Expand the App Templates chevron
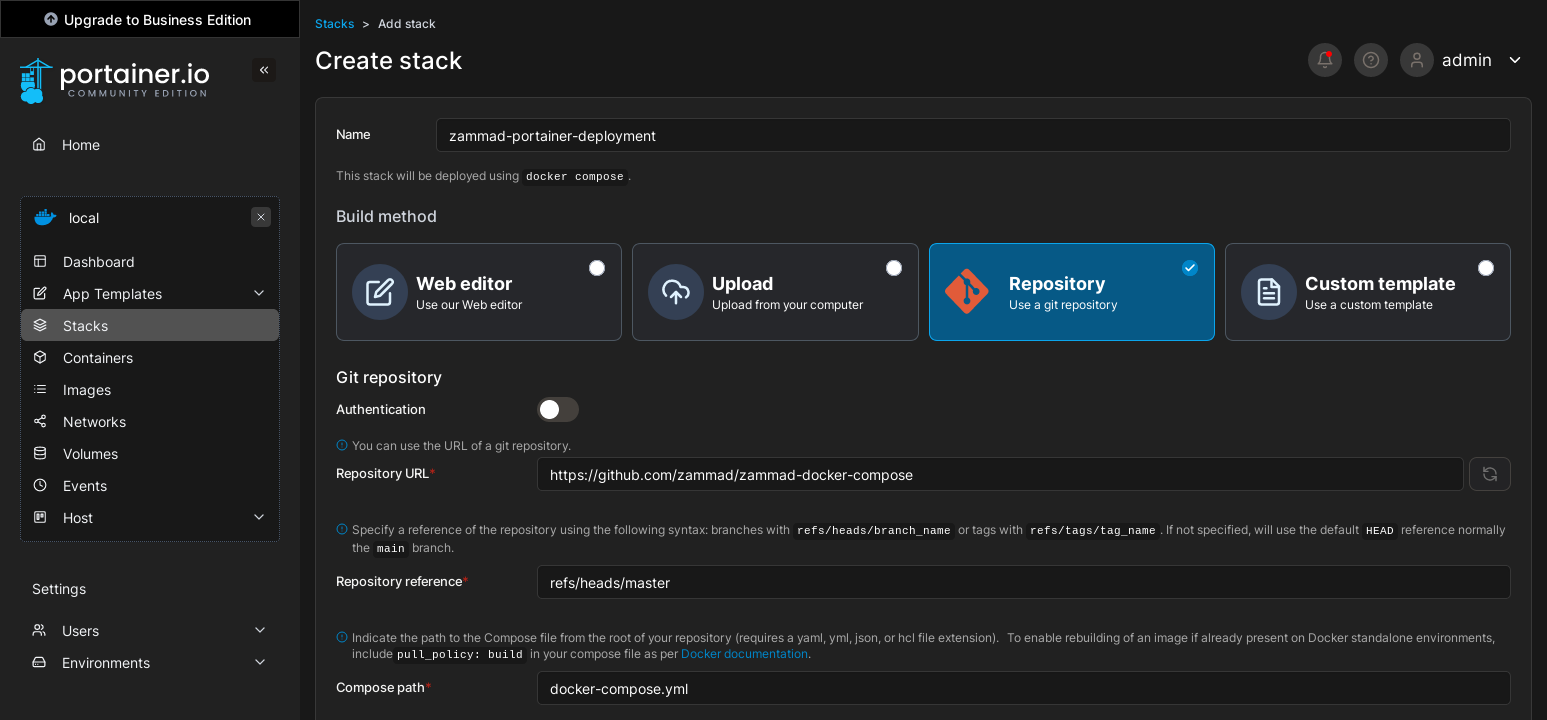 (259, 293)
